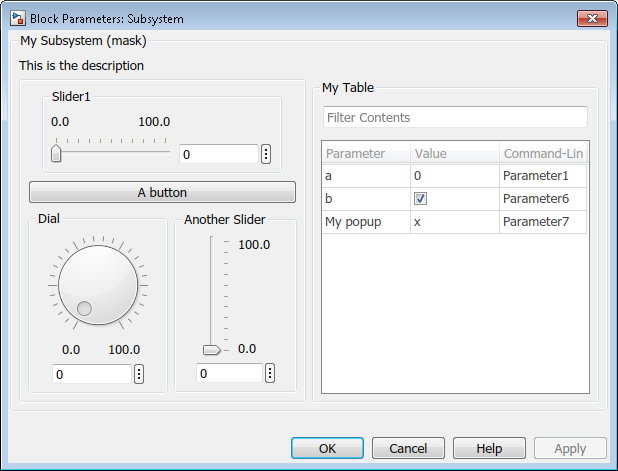Toggle the checkbox for parameter b
The width and height of the screenshot is (618, 471).
420,198
